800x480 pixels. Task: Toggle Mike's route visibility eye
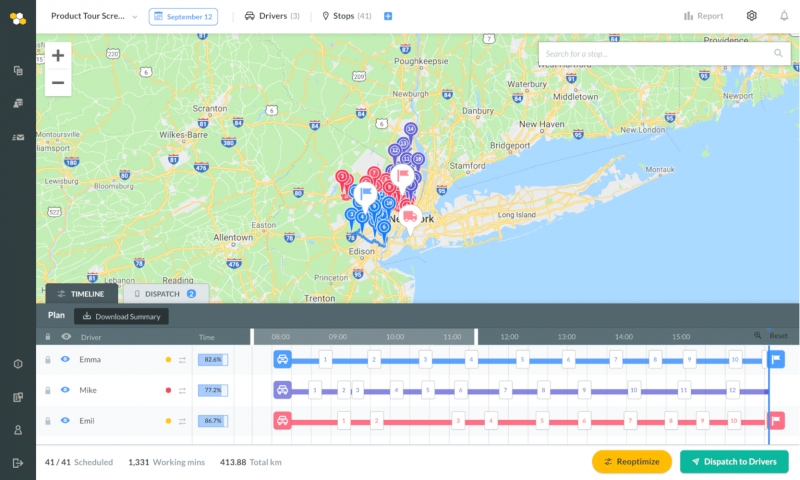(x=65, y=390)
